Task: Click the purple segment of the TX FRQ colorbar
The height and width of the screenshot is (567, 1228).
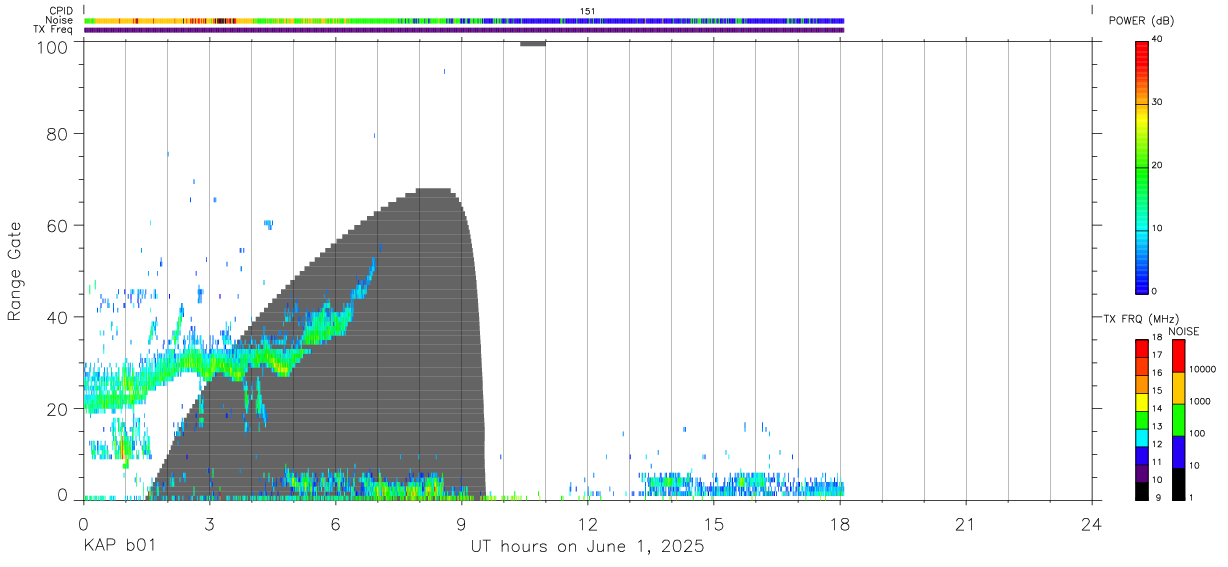Action: click(x=1141, y=473)
